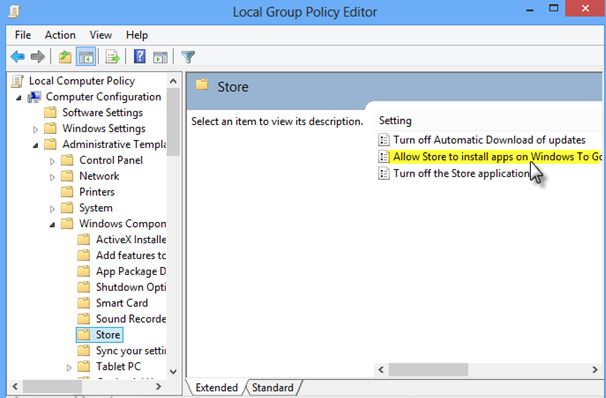Collapse the Windows Components node
The width and height of the screenshot is (606, 398).
[x=52, y=225]
